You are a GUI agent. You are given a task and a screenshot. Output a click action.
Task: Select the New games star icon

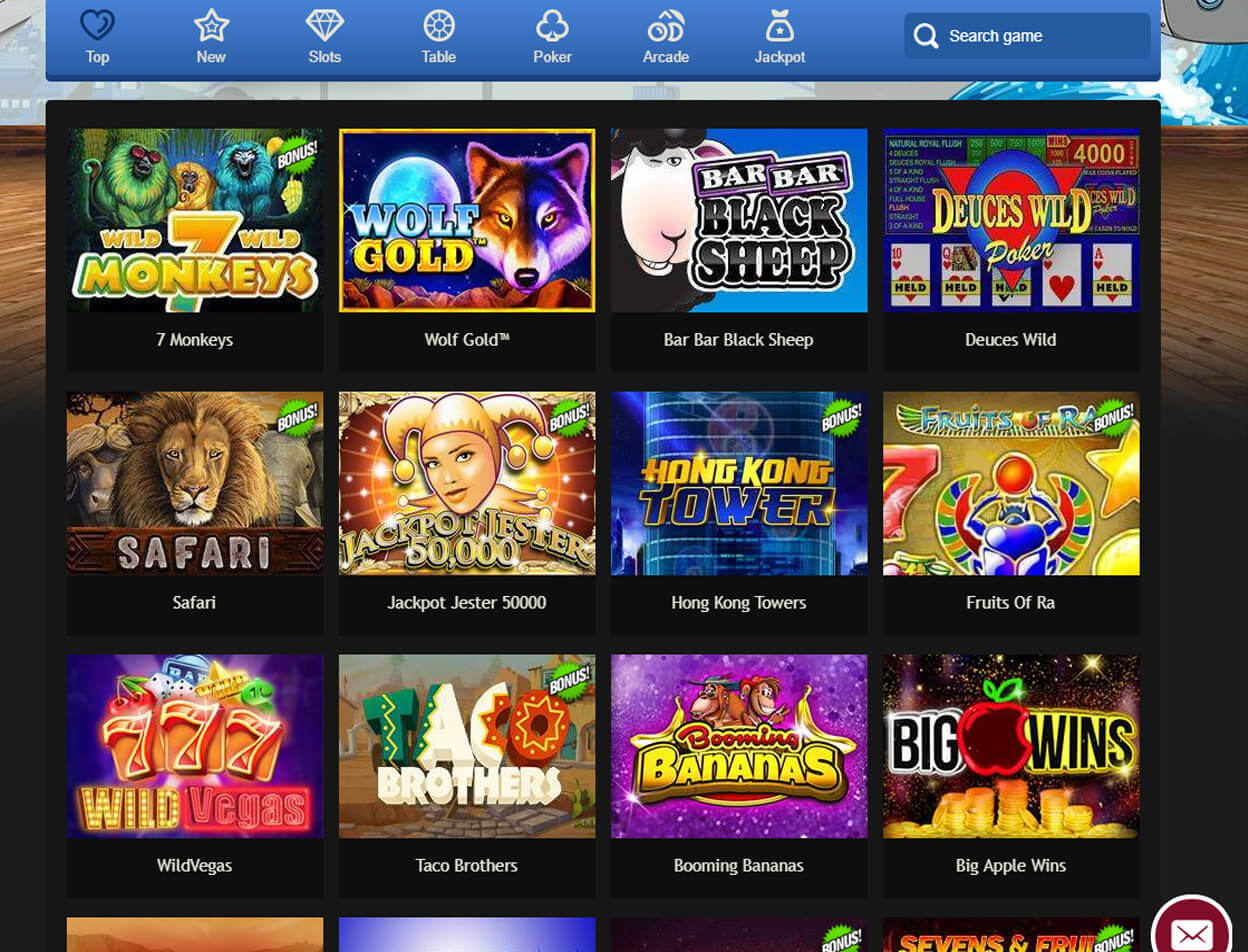[211, 25]
